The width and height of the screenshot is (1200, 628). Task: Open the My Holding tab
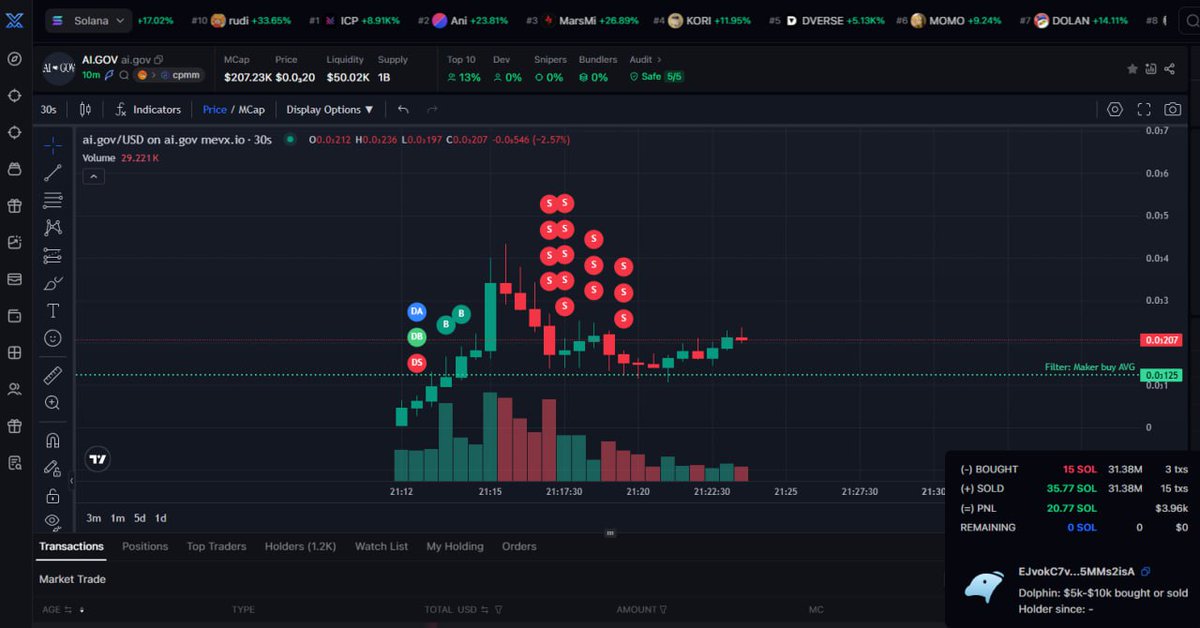pyautogui.click(x=455, y=546)
